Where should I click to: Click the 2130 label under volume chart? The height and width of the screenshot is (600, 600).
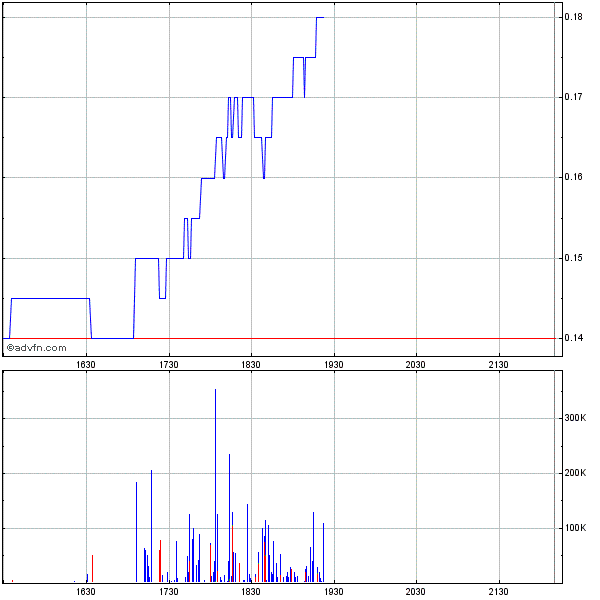(499, 592)
